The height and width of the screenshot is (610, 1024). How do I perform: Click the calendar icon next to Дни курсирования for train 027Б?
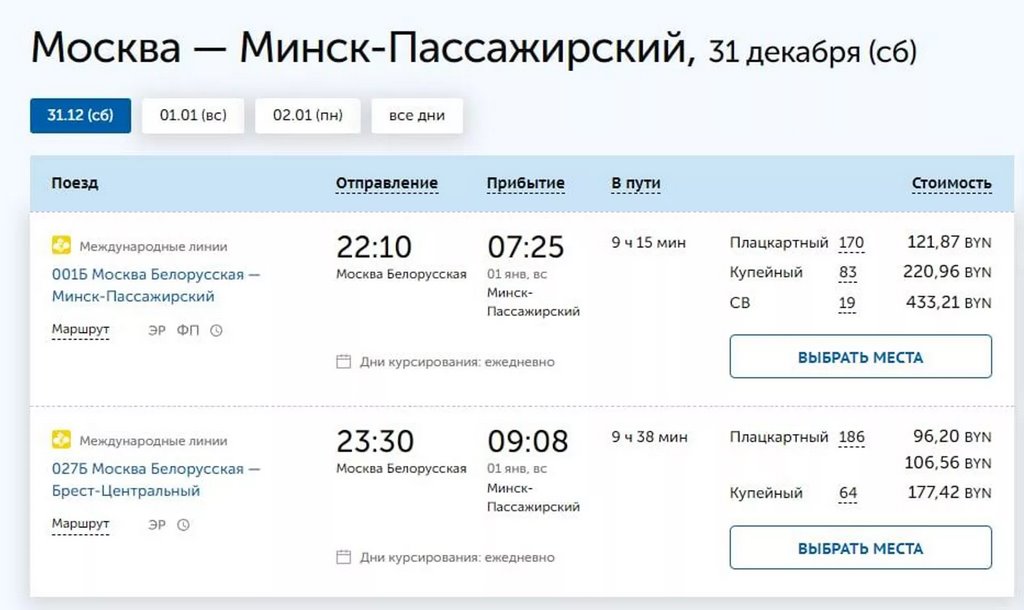342,557
